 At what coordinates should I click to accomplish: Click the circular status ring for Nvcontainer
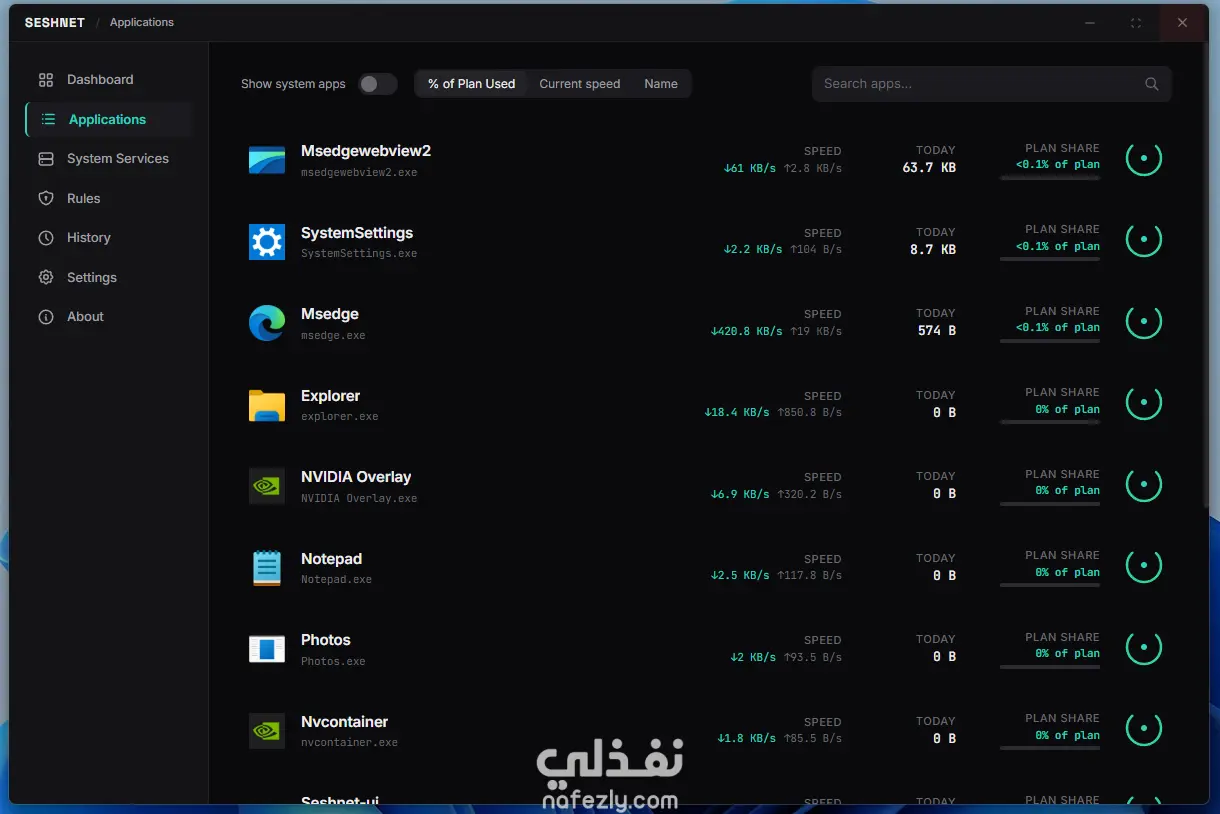point(1144,729)
